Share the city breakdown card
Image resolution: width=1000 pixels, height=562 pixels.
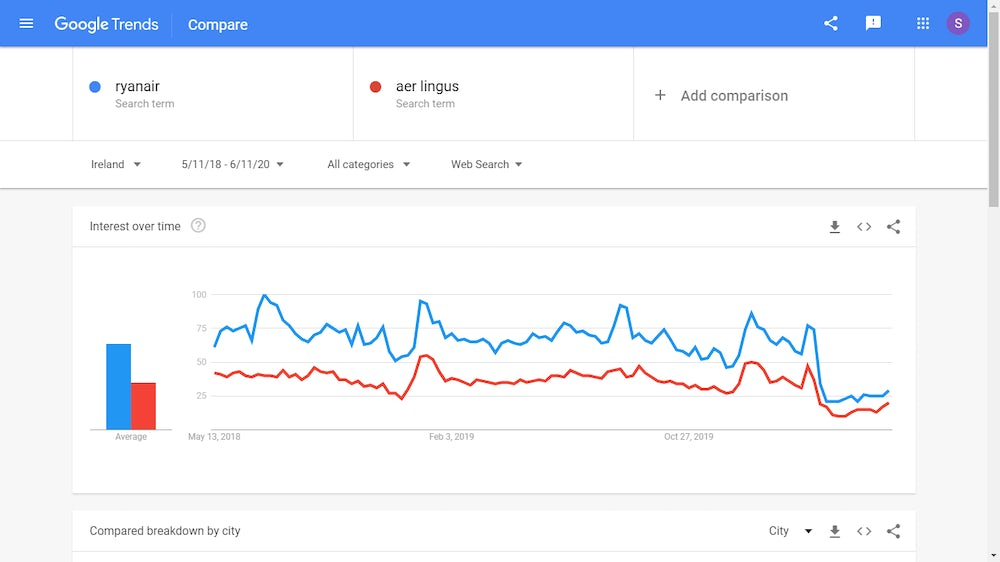(x=893, y=531)
